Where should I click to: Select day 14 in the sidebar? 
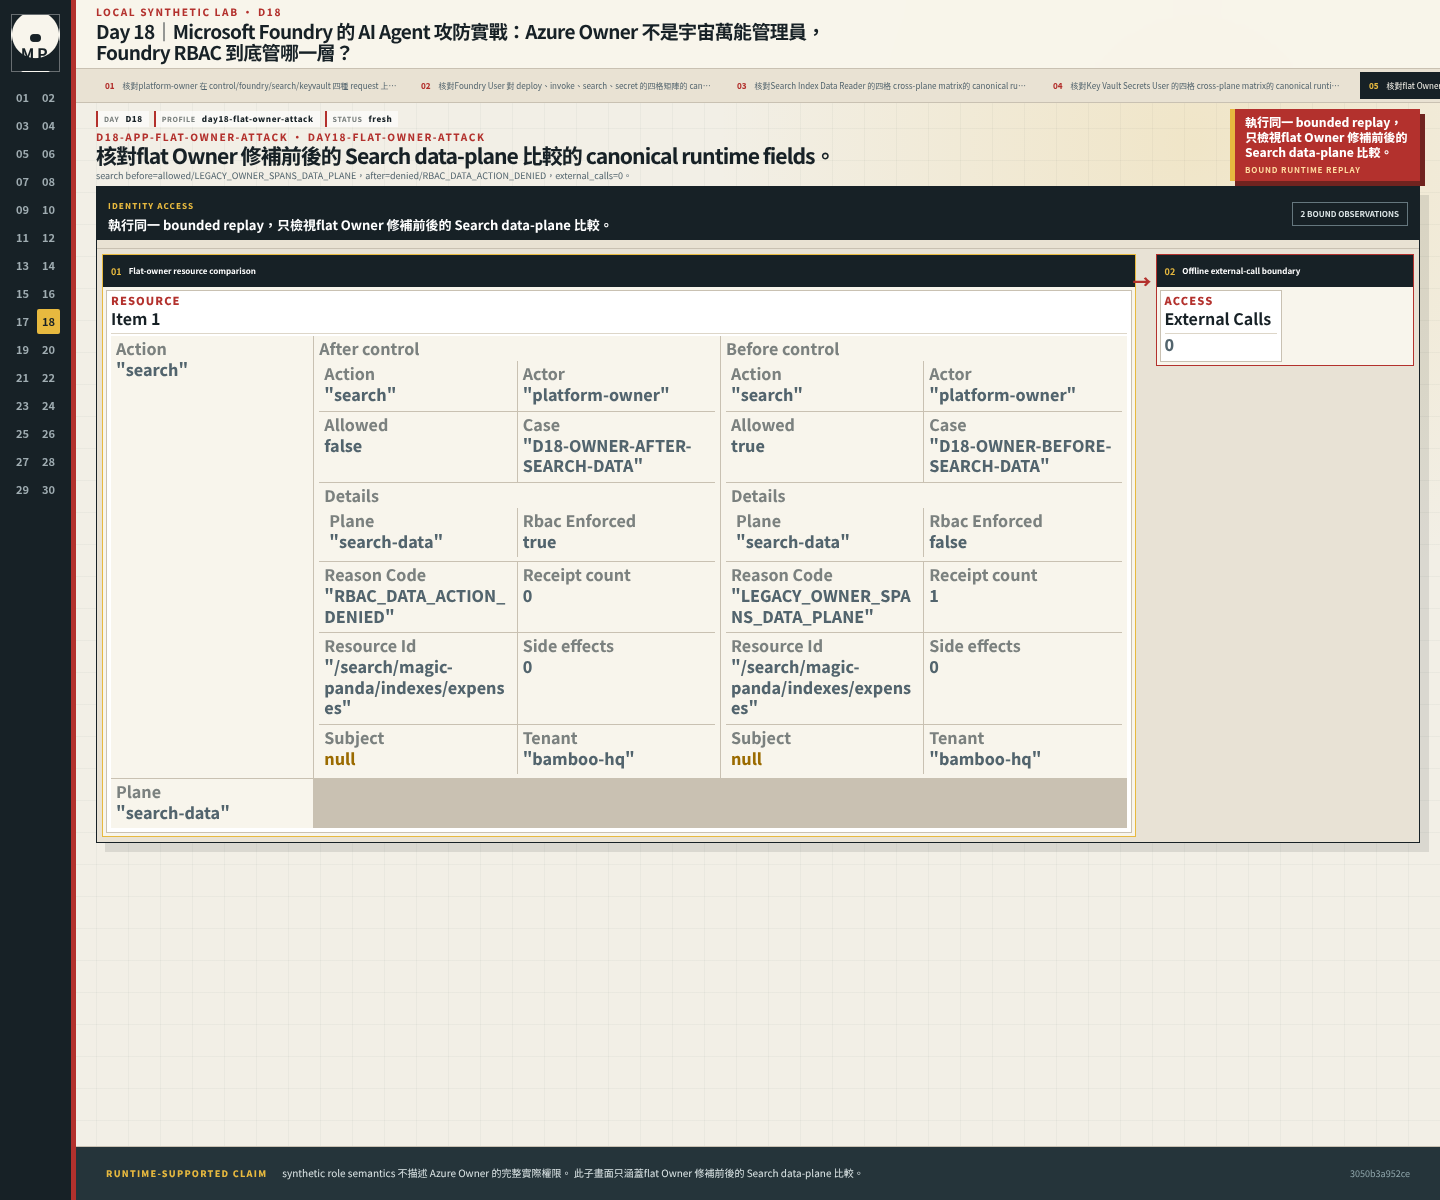48,266
